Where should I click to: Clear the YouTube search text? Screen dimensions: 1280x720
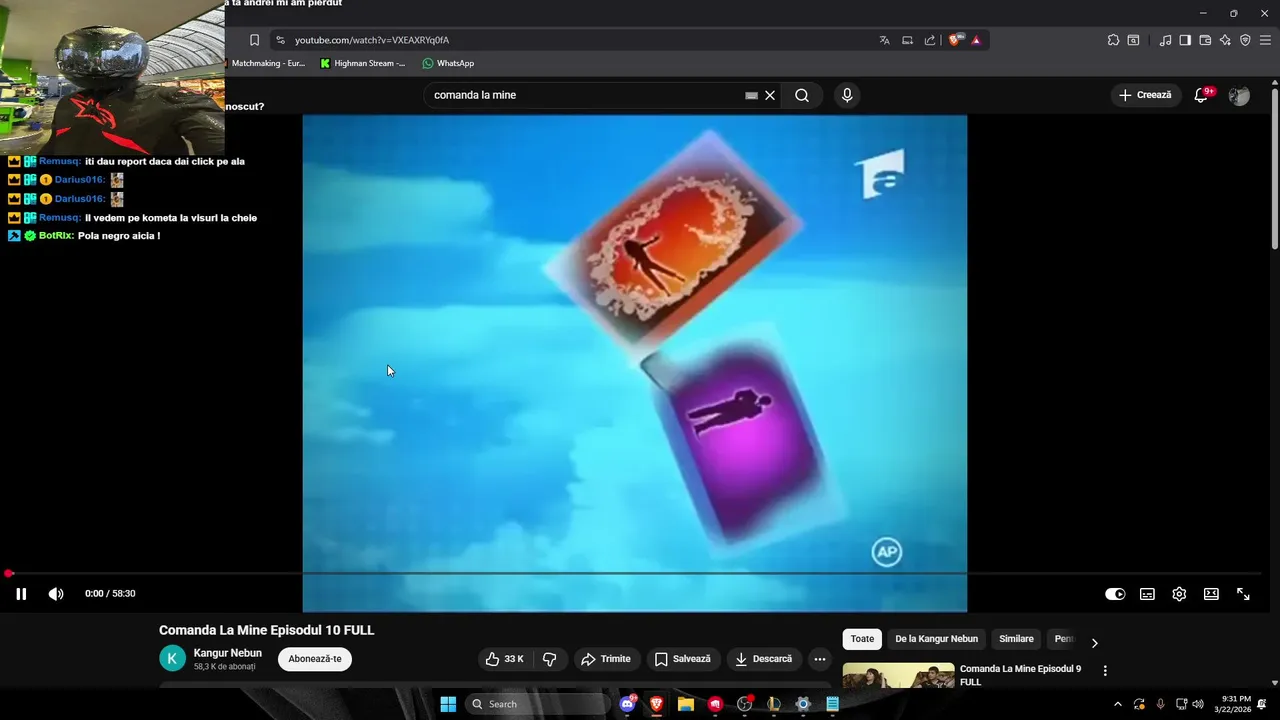[770, 95]
